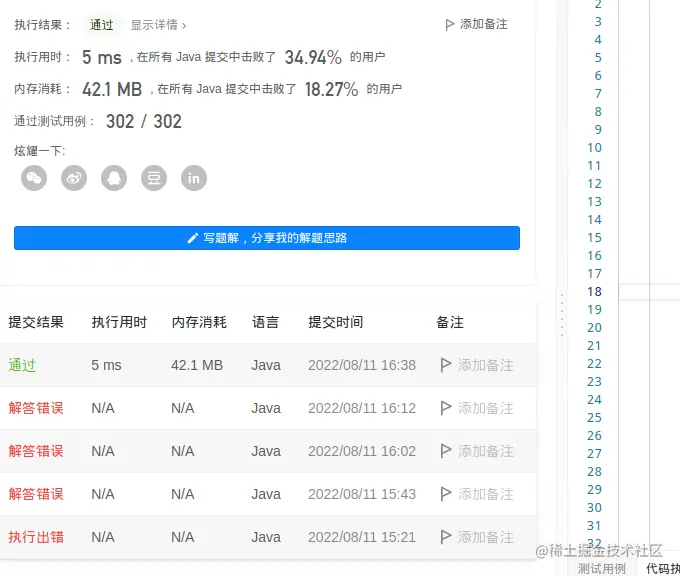Click timestamp 2022/08/11 16:38

pos(362,365)
